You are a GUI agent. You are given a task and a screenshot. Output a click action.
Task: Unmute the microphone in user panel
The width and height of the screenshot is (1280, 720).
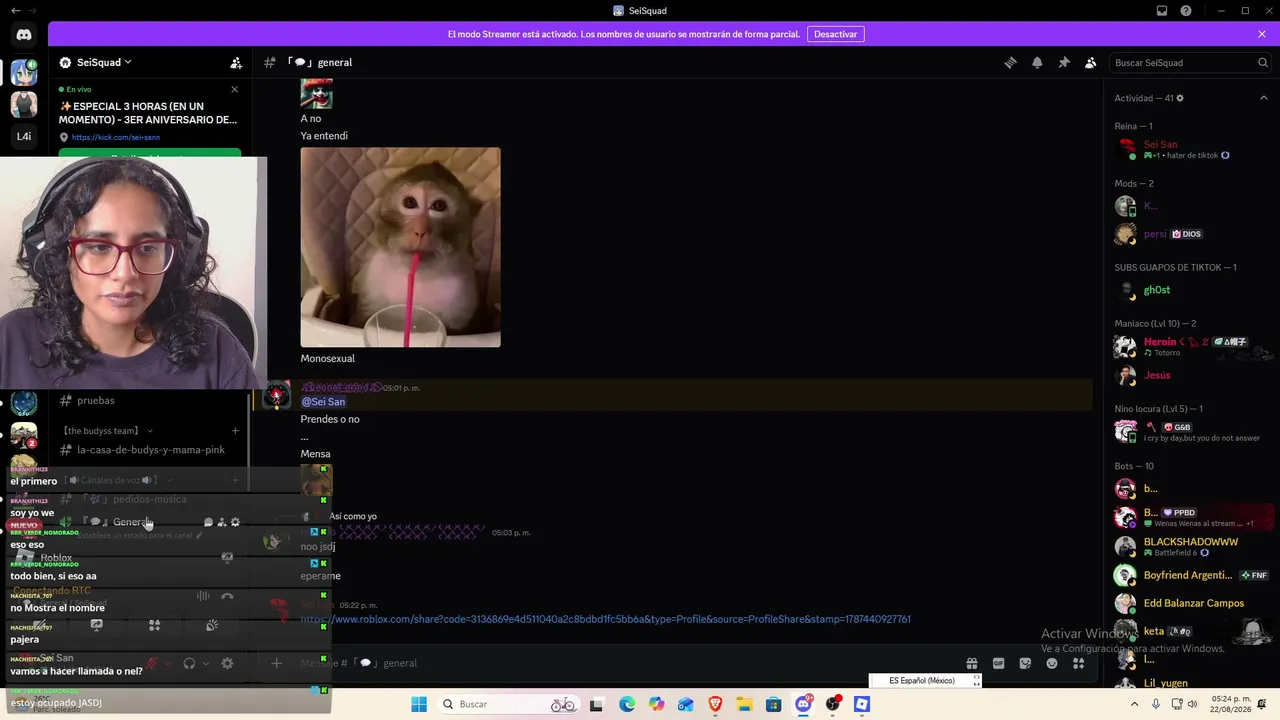click(x=152, y=663)
